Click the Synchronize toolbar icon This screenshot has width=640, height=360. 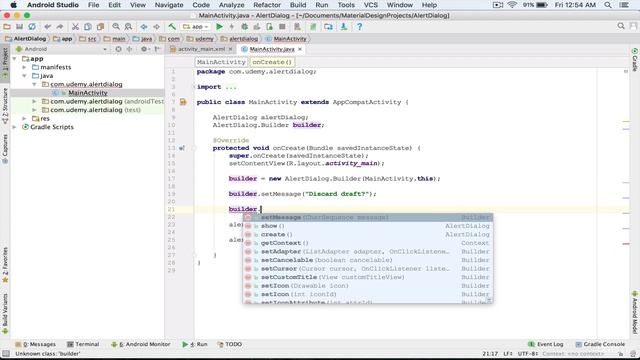[x=32, y=27]
